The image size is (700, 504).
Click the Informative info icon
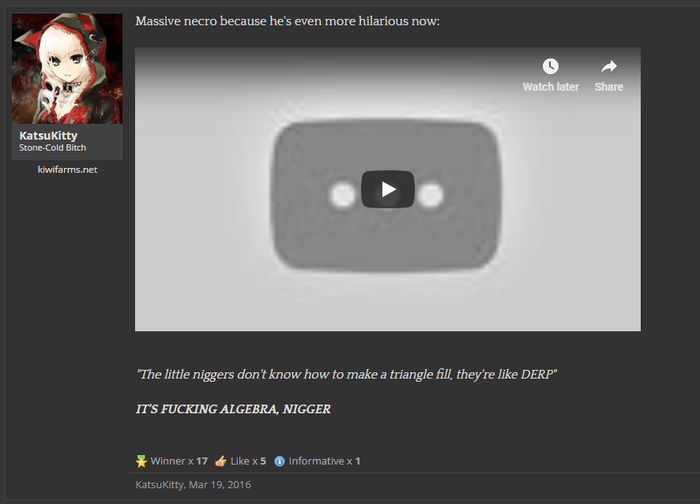click(280, 461)
